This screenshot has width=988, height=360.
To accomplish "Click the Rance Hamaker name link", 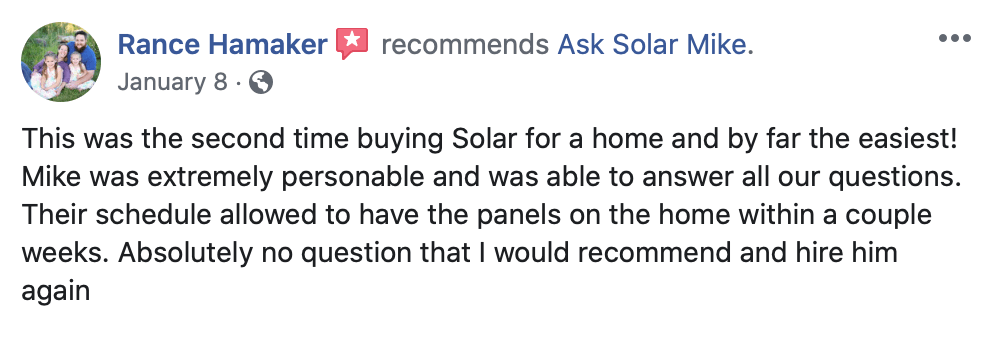I will [x=222, y=45].
